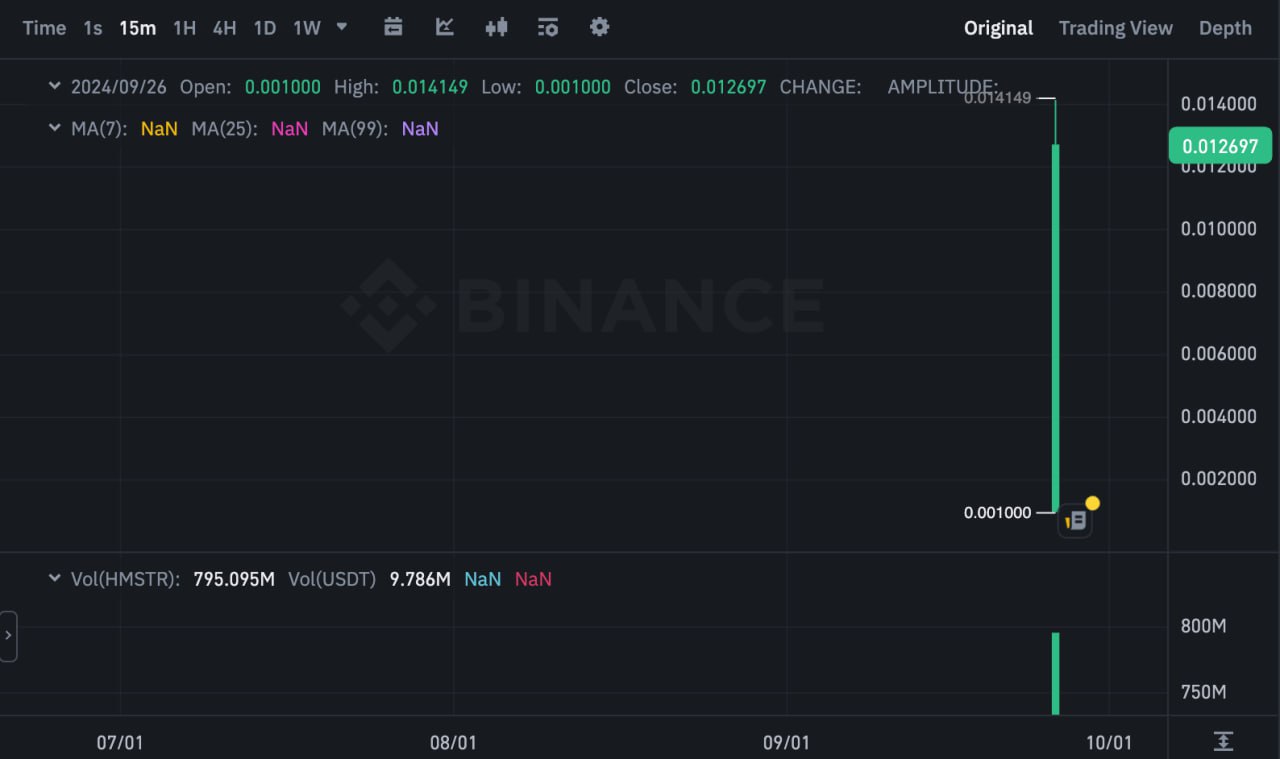Open the chart display options icon
1280x759 pixels.
[547, 27]
